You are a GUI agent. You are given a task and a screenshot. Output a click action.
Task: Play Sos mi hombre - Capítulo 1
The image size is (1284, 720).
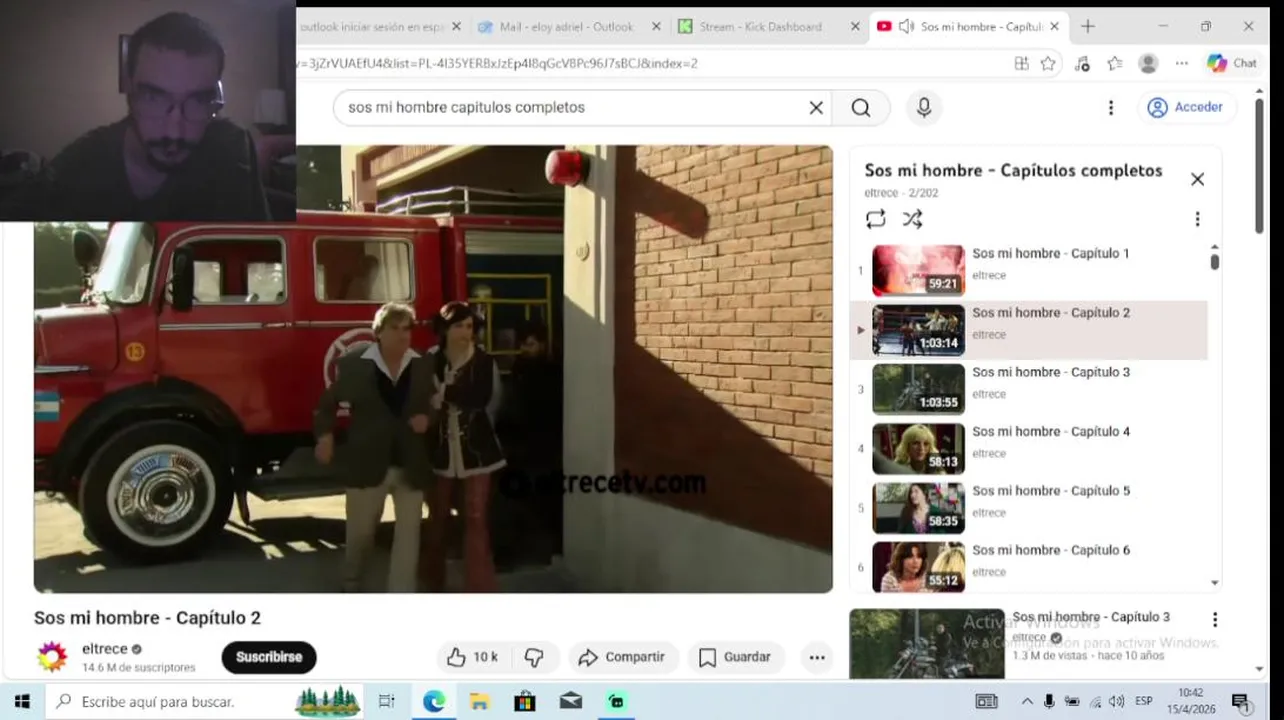pyautogui.click(x=1029, y=271)
